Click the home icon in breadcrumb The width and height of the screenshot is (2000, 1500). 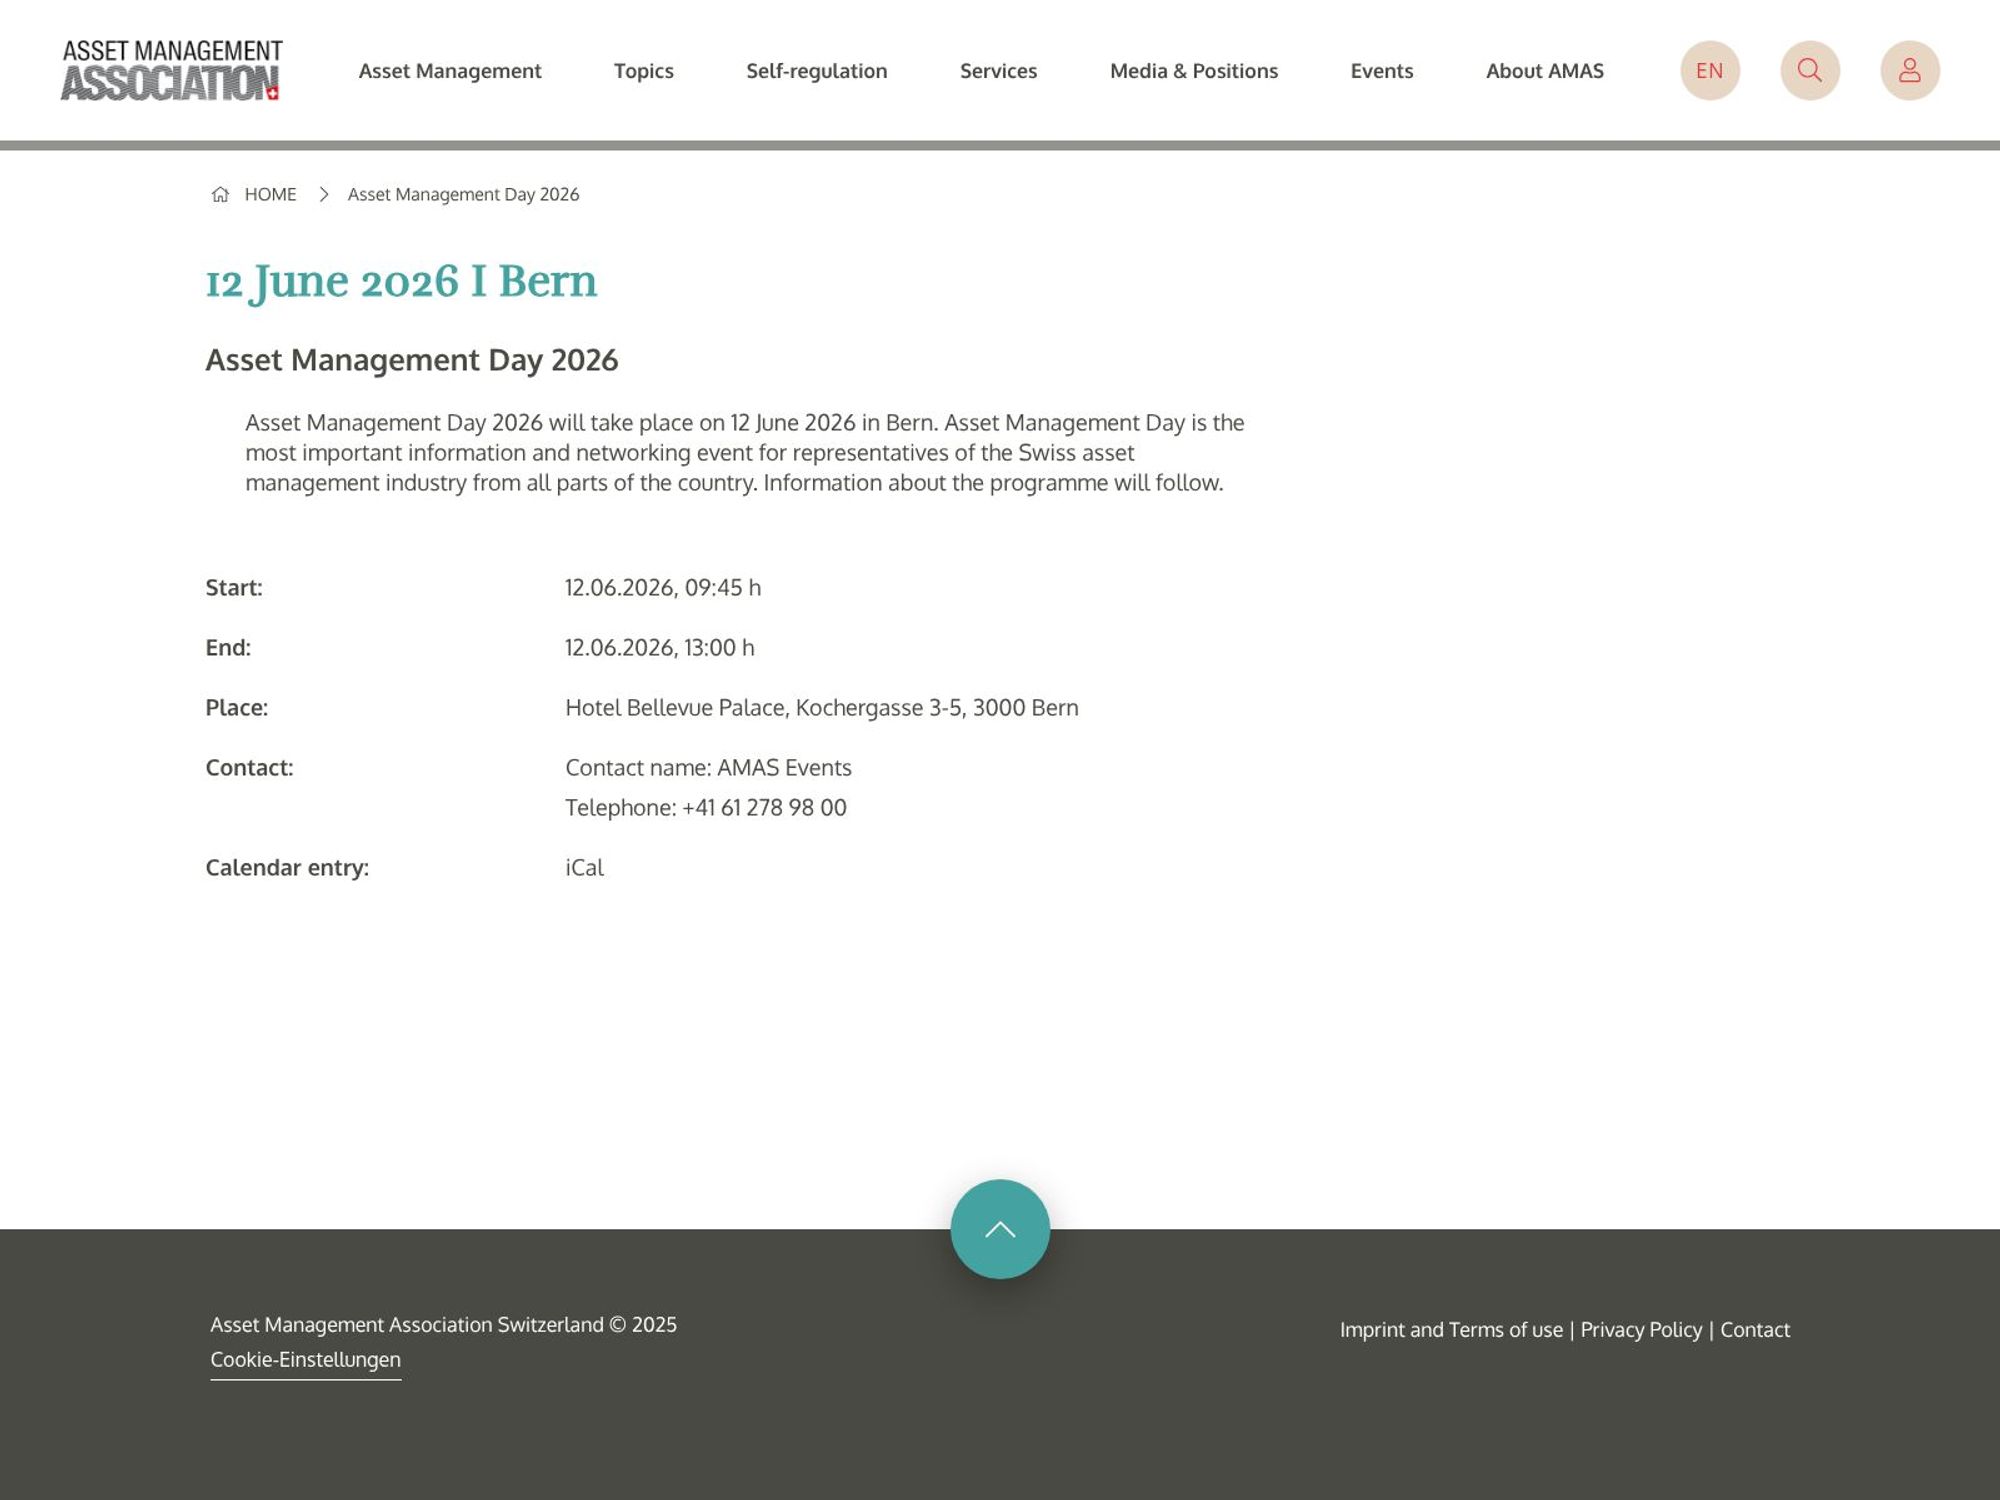[x=220, y=194]
